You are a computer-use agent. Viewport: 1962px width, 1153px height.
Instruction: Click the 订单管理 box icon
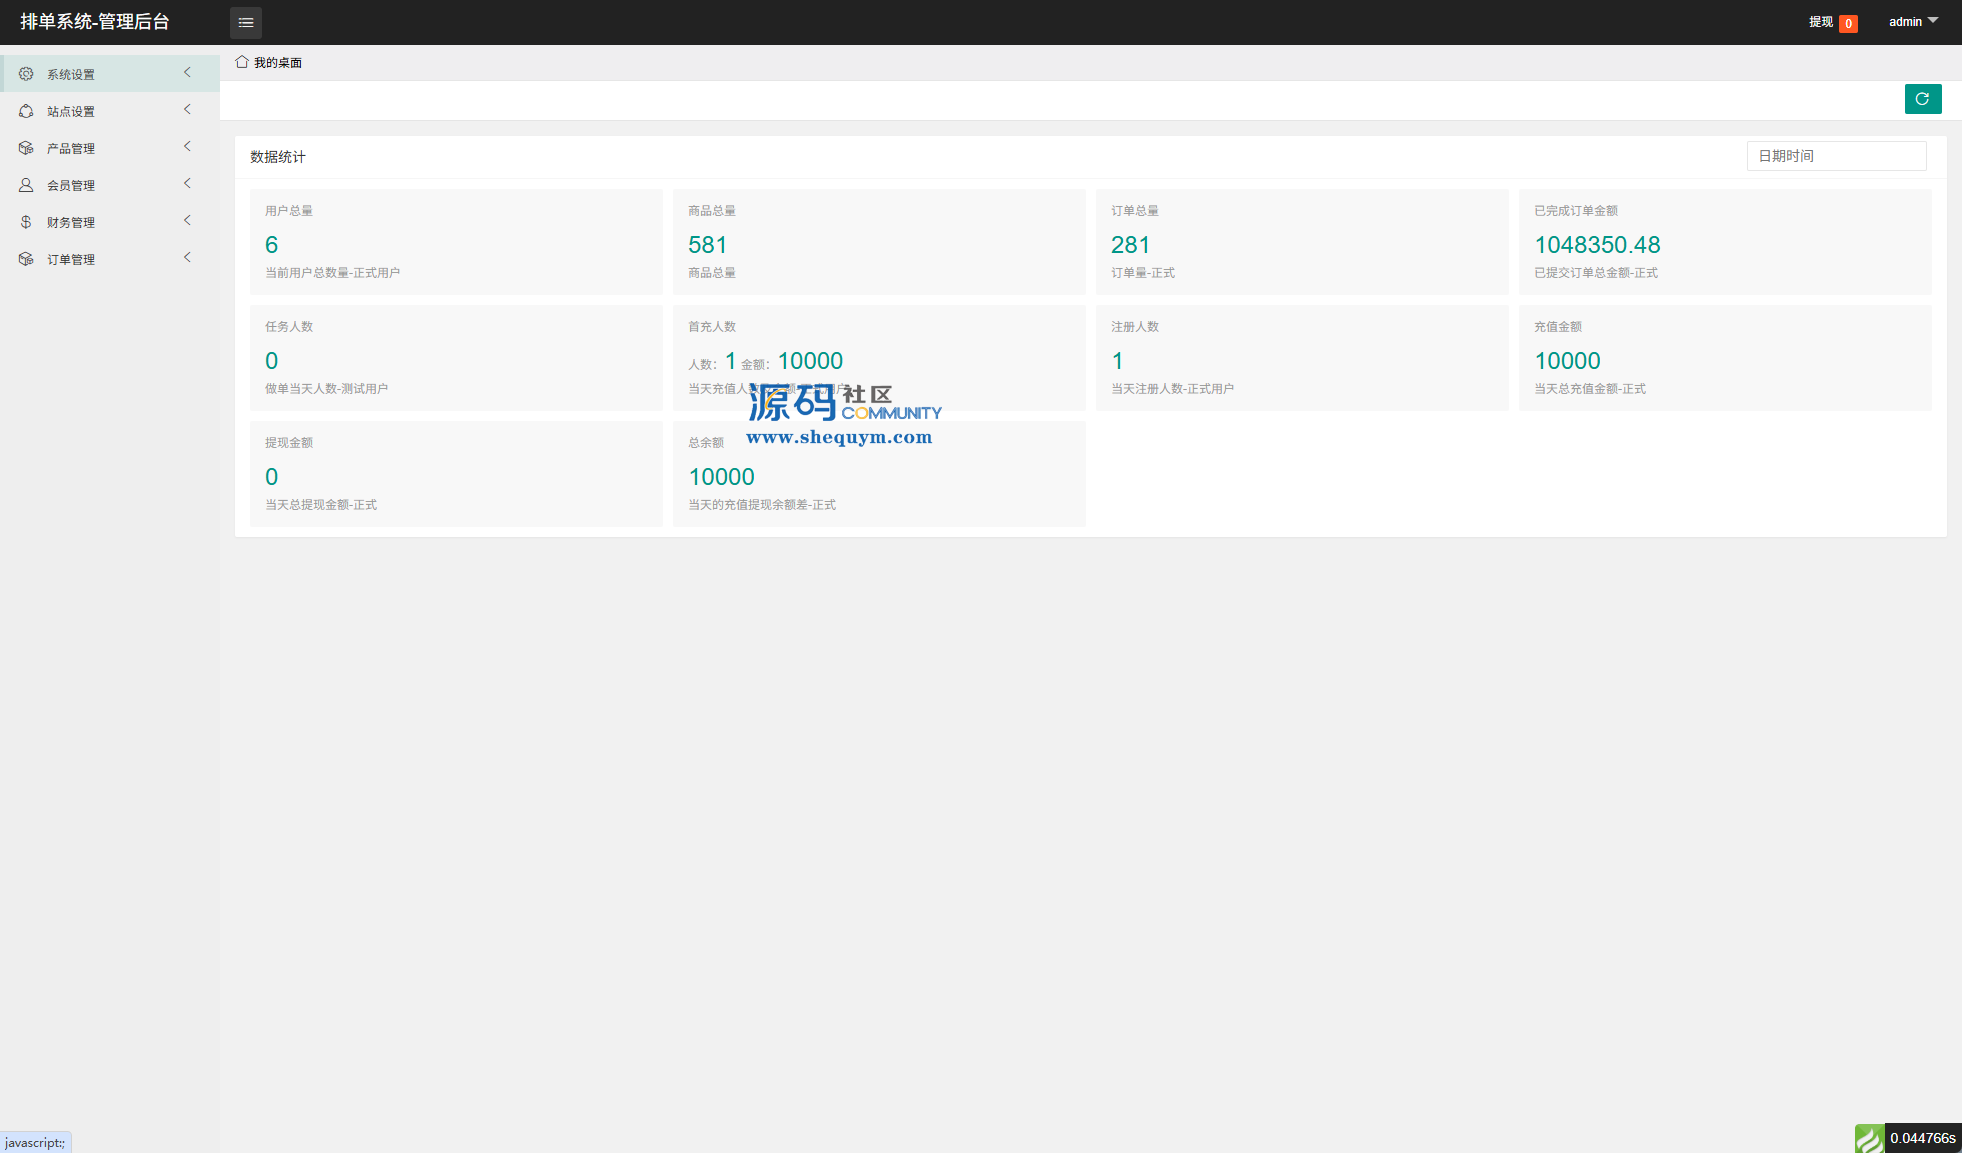coord(26,259)
